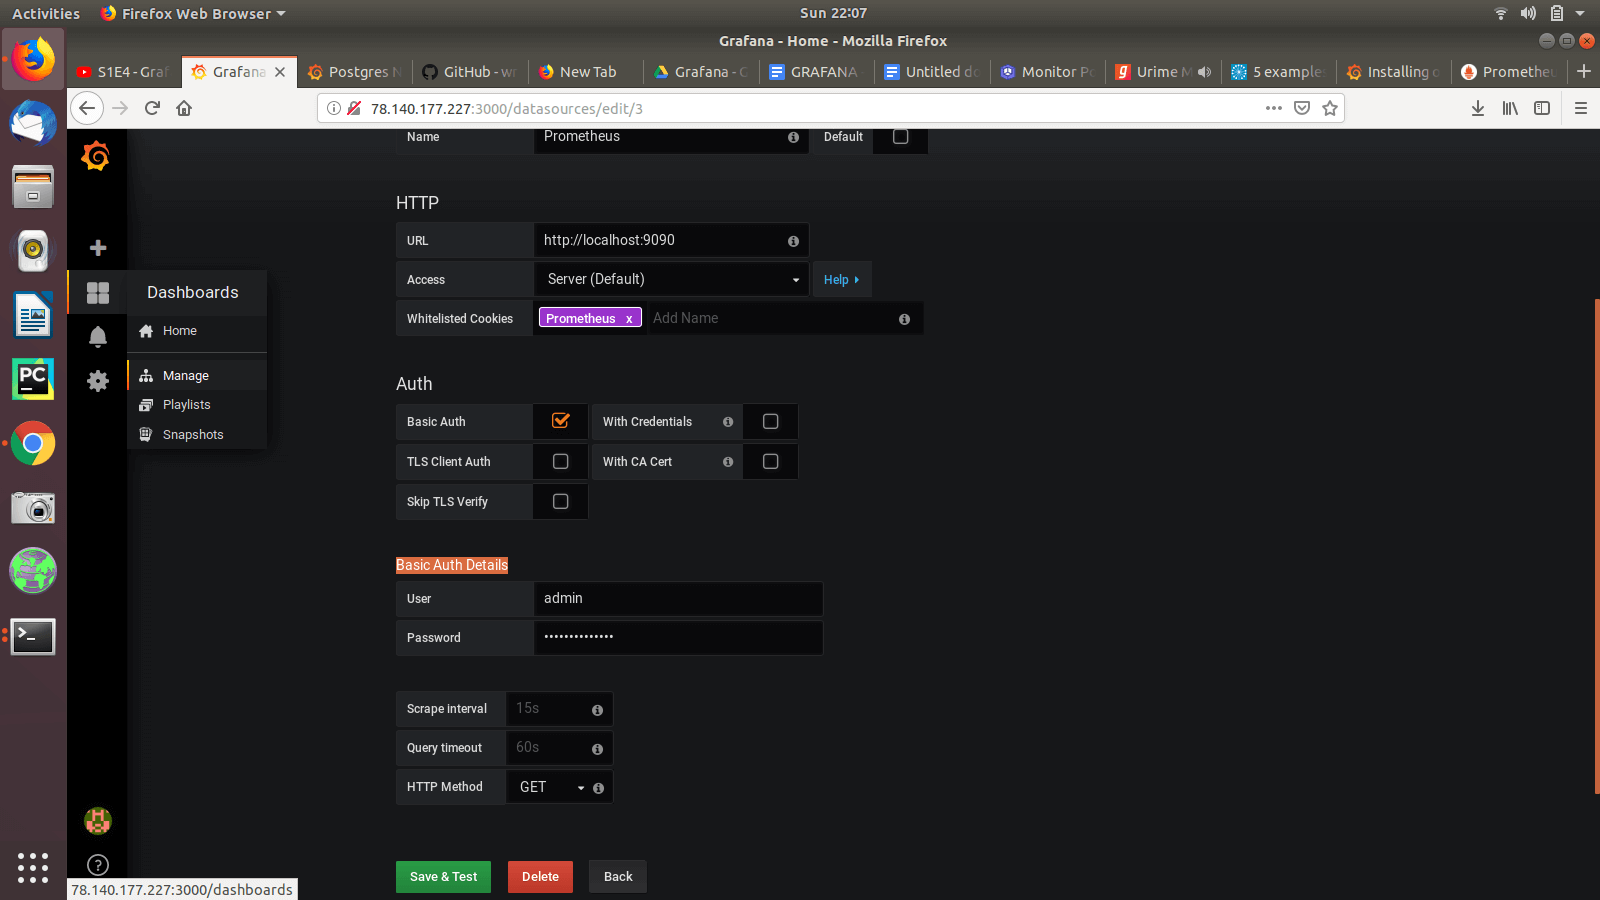
Task: Bookmark this page with star icon
Action: [1330, 108]
